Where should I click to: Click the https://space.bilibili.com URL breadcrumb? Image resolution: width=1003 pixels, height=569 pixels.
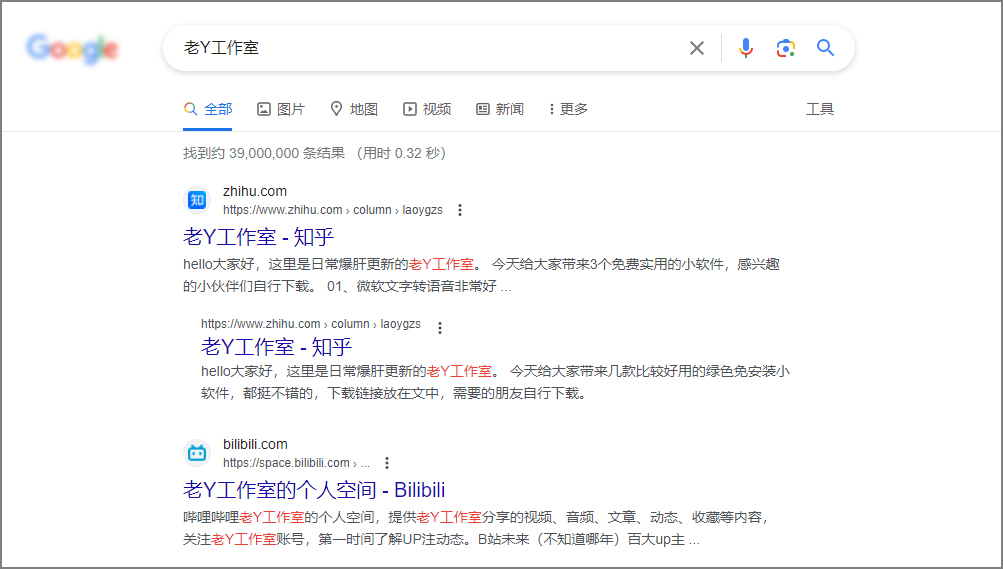tap(296, 463)
